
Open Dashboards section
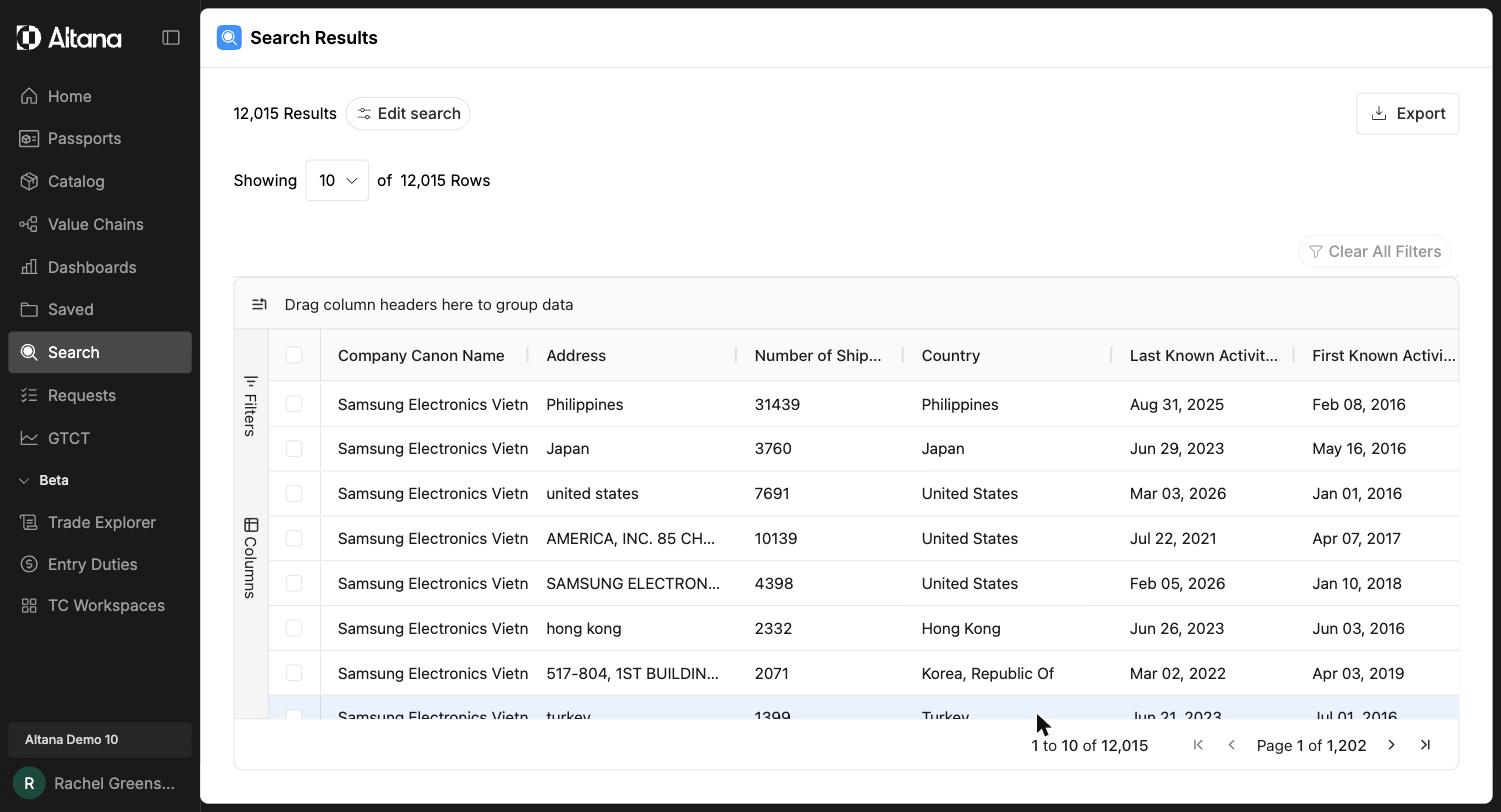(x=100, y=267)
